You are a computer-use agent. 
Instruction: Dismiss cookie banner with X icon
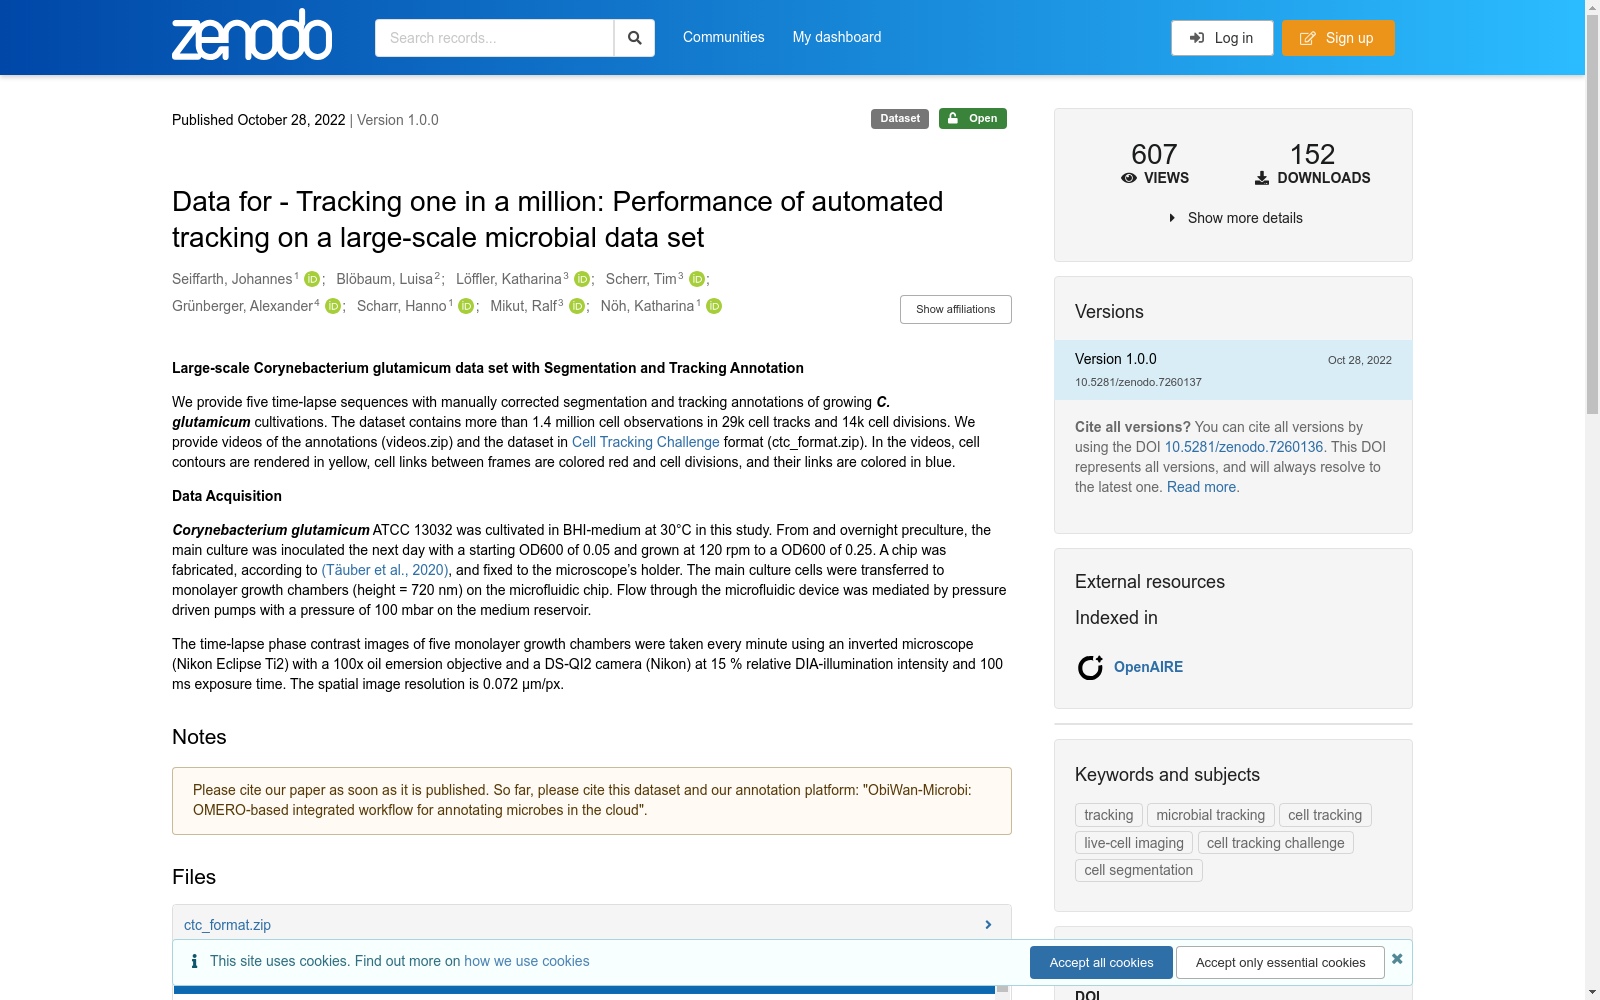point(1397,959)
